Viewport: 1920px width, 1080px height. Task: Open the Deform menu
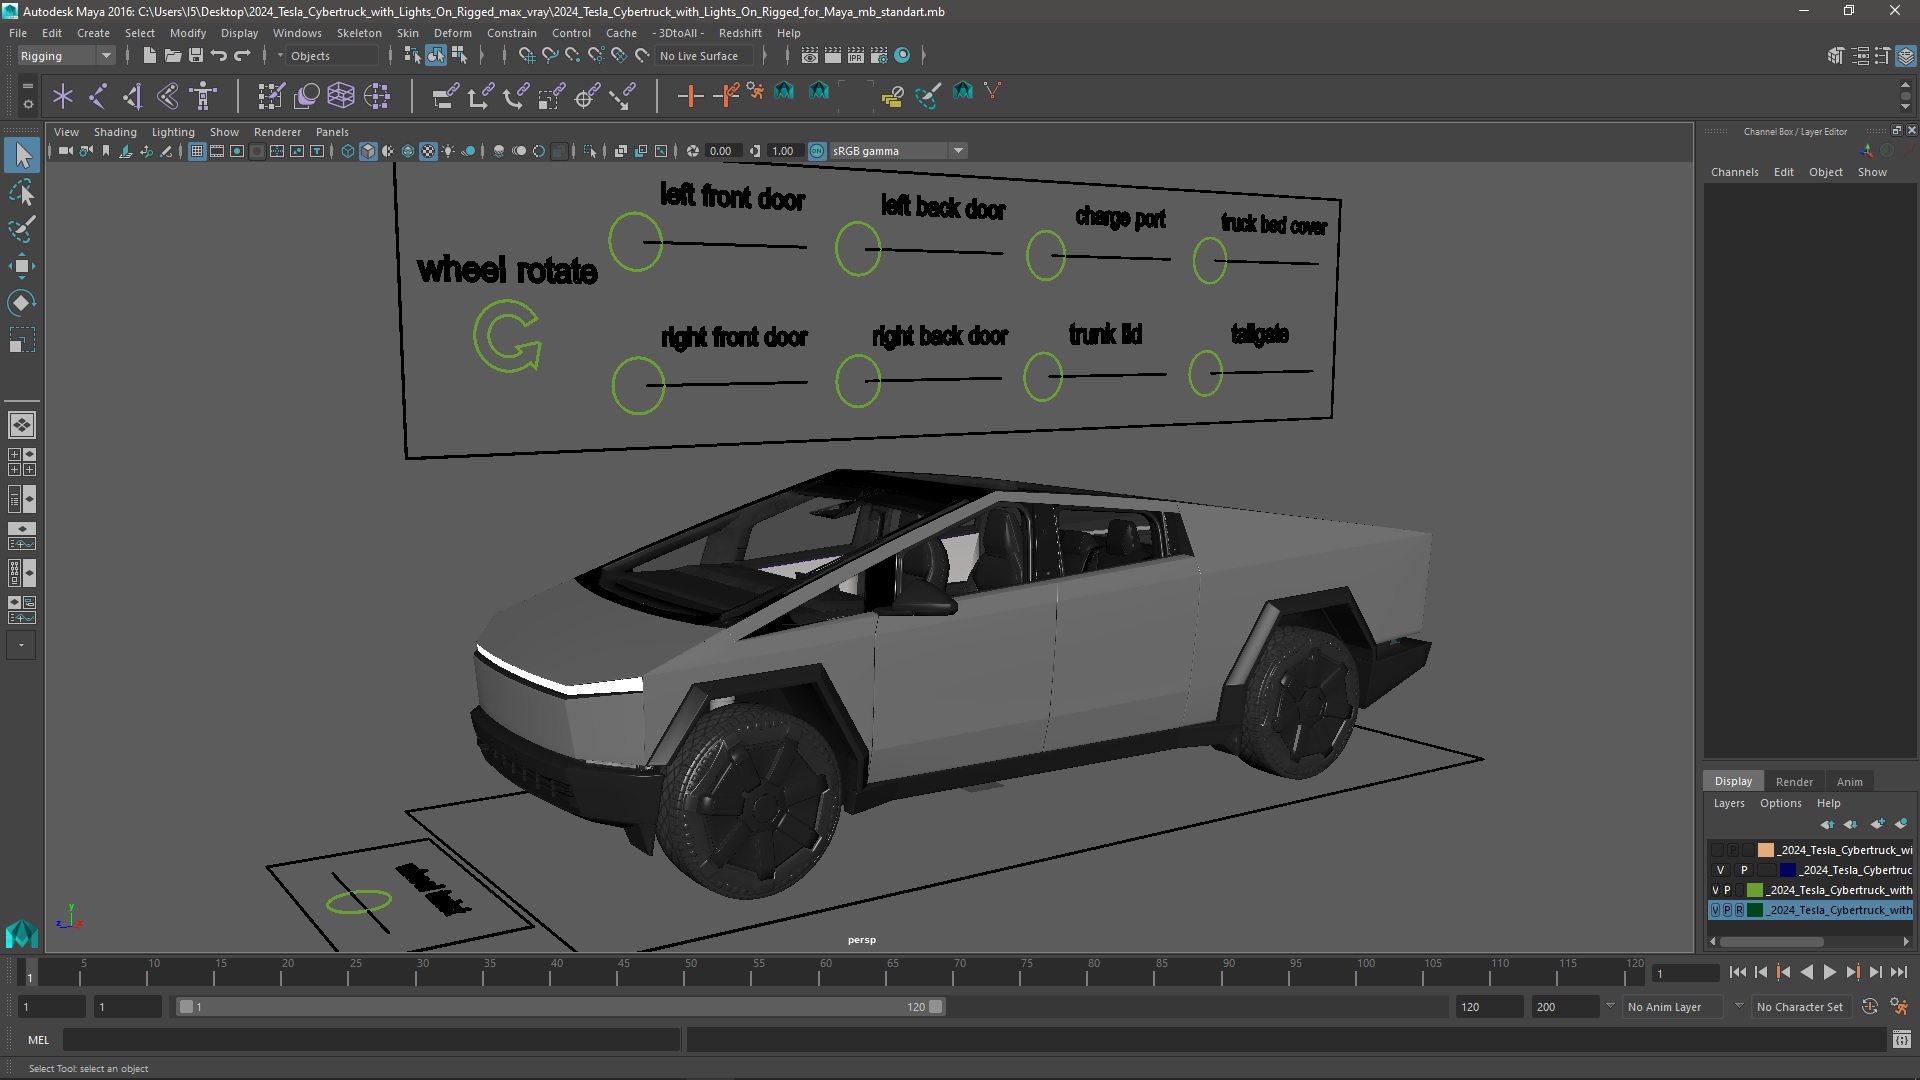coord(452,33)
